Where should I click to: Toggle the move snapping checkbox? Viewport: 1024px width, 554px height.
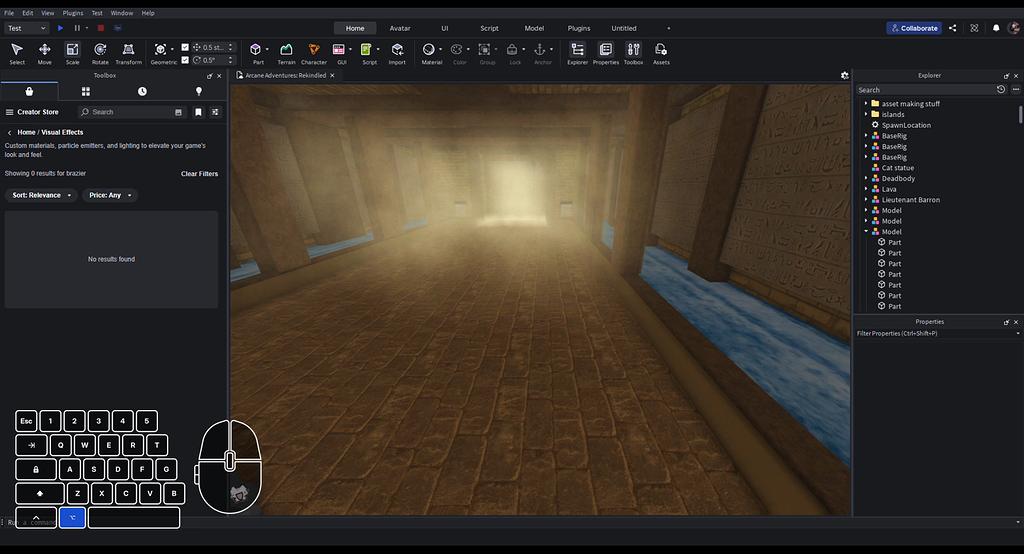click(x=185, y=47)
